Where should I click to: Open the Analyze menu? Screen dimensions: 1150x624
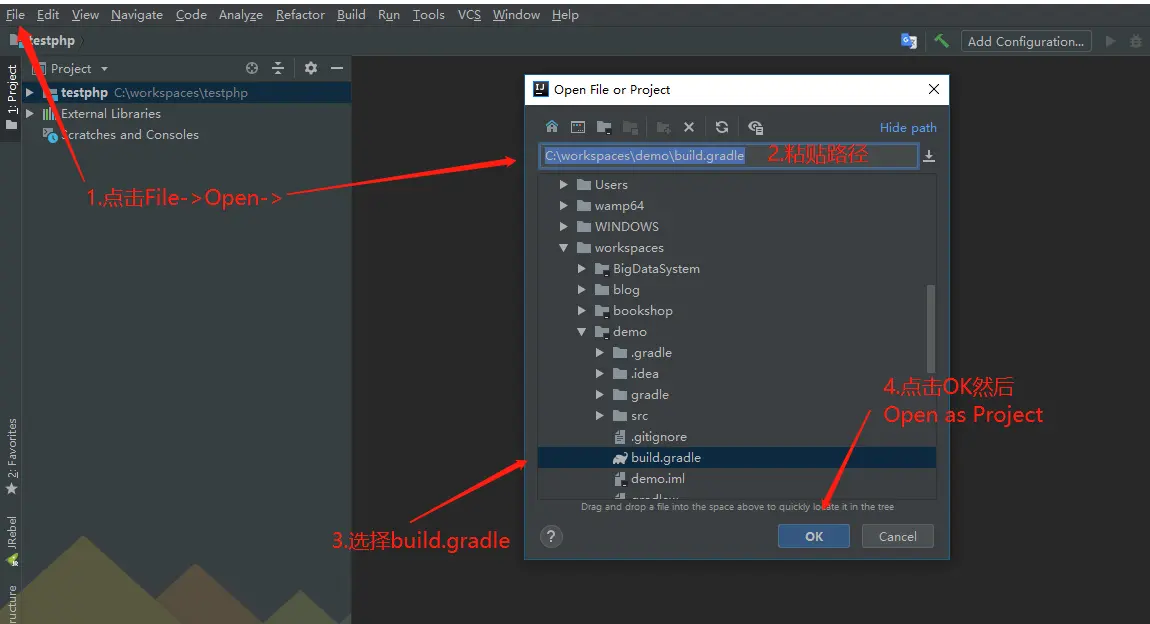tap(241, 15)
